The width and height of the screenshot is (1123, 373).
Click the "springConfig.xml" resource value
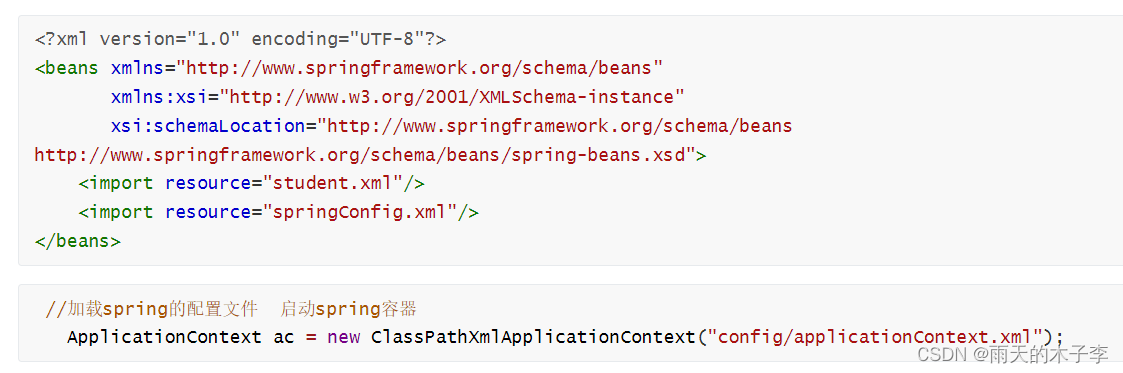click(359, 212)
